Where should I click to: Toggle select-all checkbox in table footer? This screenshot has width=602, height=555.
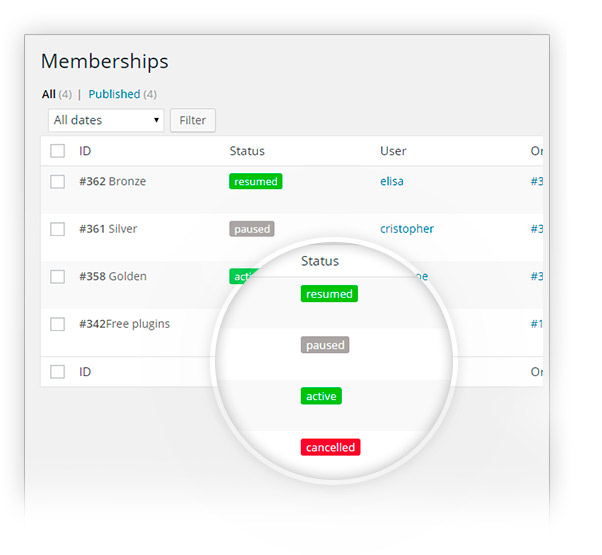[58, 372]
